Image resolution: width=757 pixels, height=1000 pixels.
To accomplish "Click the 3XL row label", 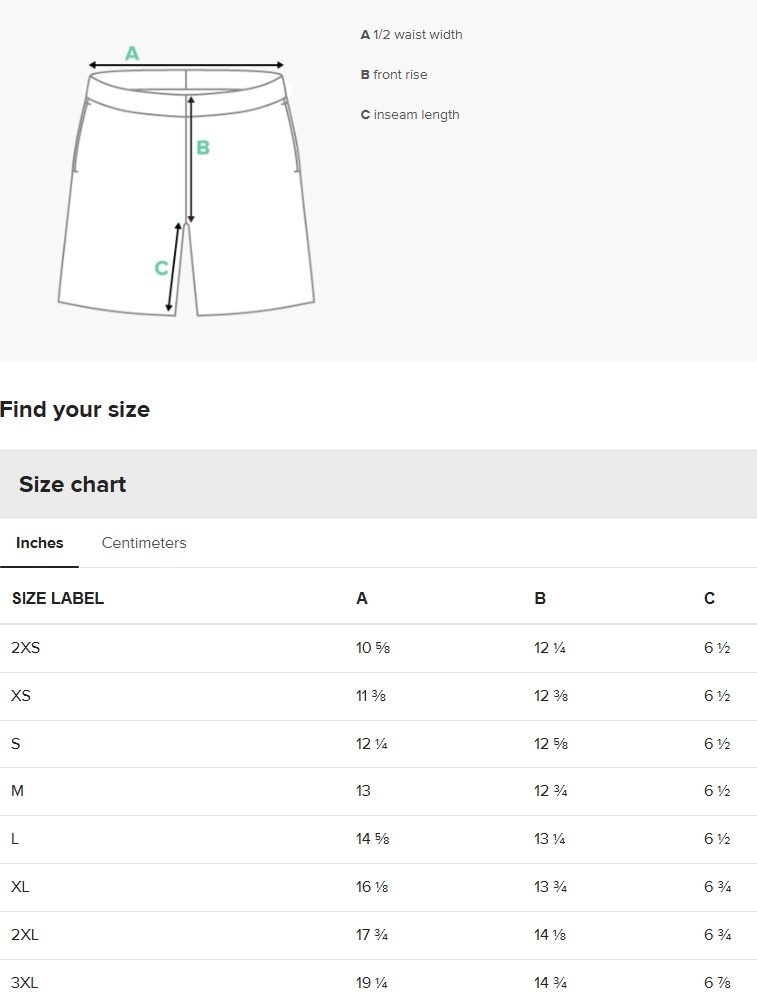I will (x=24, y=983).
